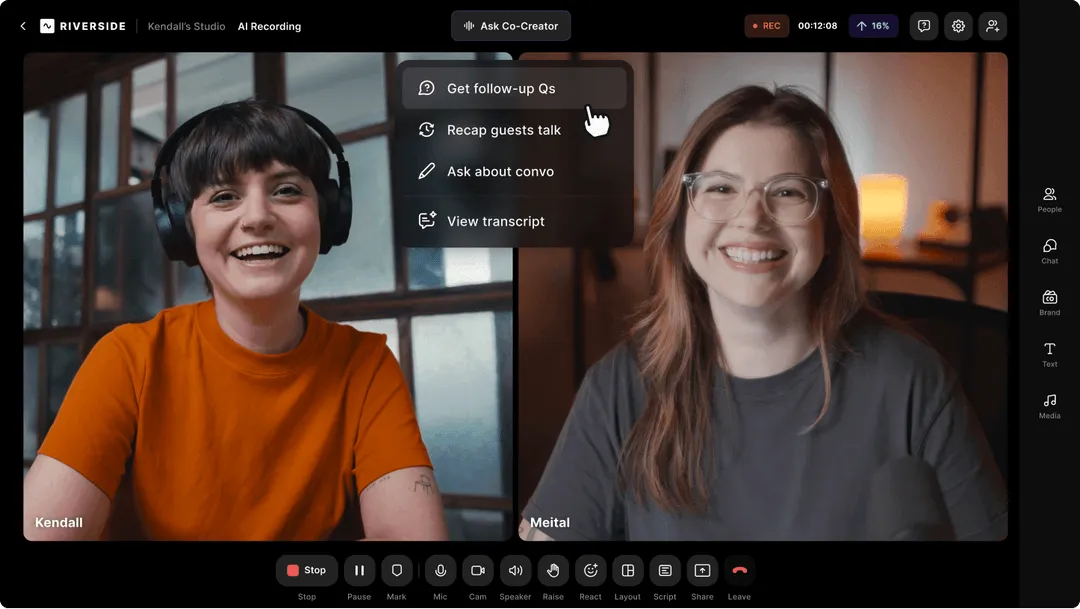This screenshot has height=609, width=1080.
Task: Check the 16% upload progress indicator
Action: pyautogui.click(x=873, y=25)
